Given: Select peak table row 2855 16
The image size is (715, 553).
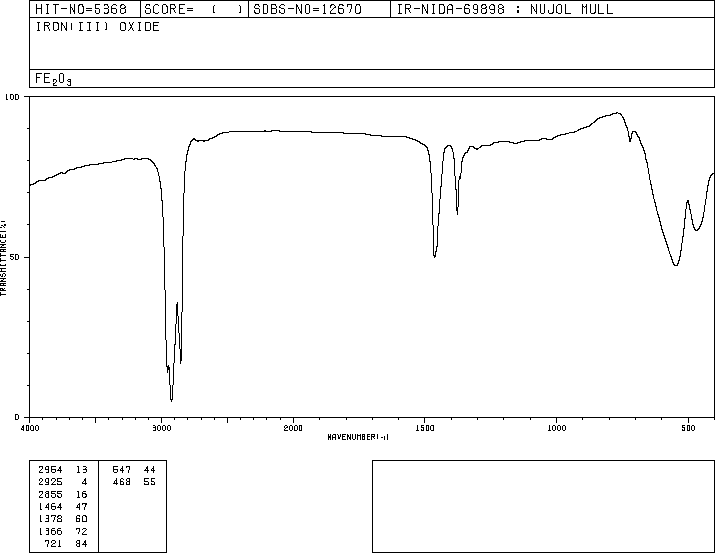Looking at the screenshot, I should tap(63, 495).
